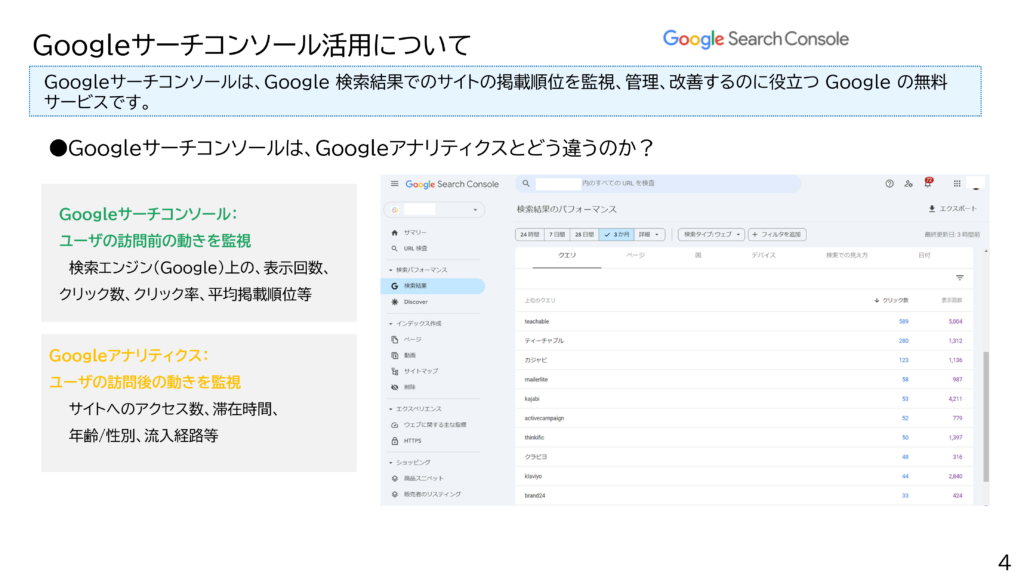Image resolution: width=1024 pixels, height=584 pixels.
Task: Open Discover in the sidebar
Action: point(415,301)
